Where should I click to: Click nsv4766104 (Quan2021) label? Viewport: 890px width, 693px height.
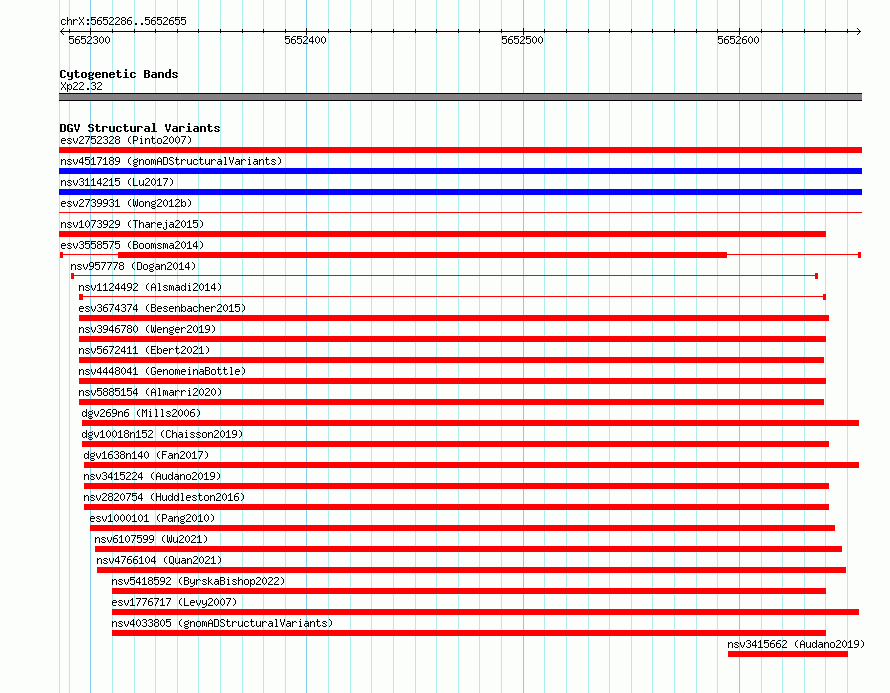tap(159, 560)
